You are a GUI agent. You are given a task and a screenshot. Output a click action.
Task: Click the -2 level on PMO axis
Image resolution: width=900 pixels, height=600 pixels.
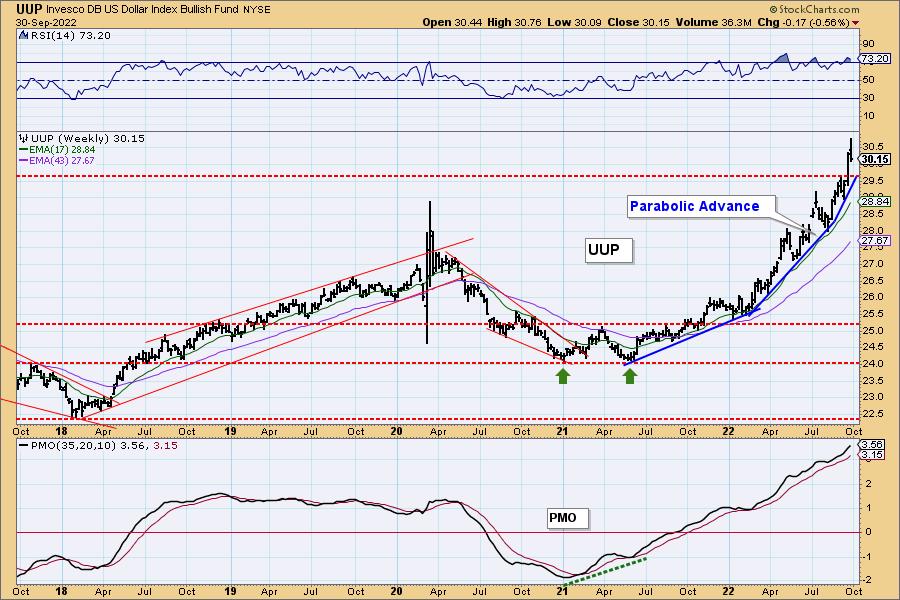point(867,580)
